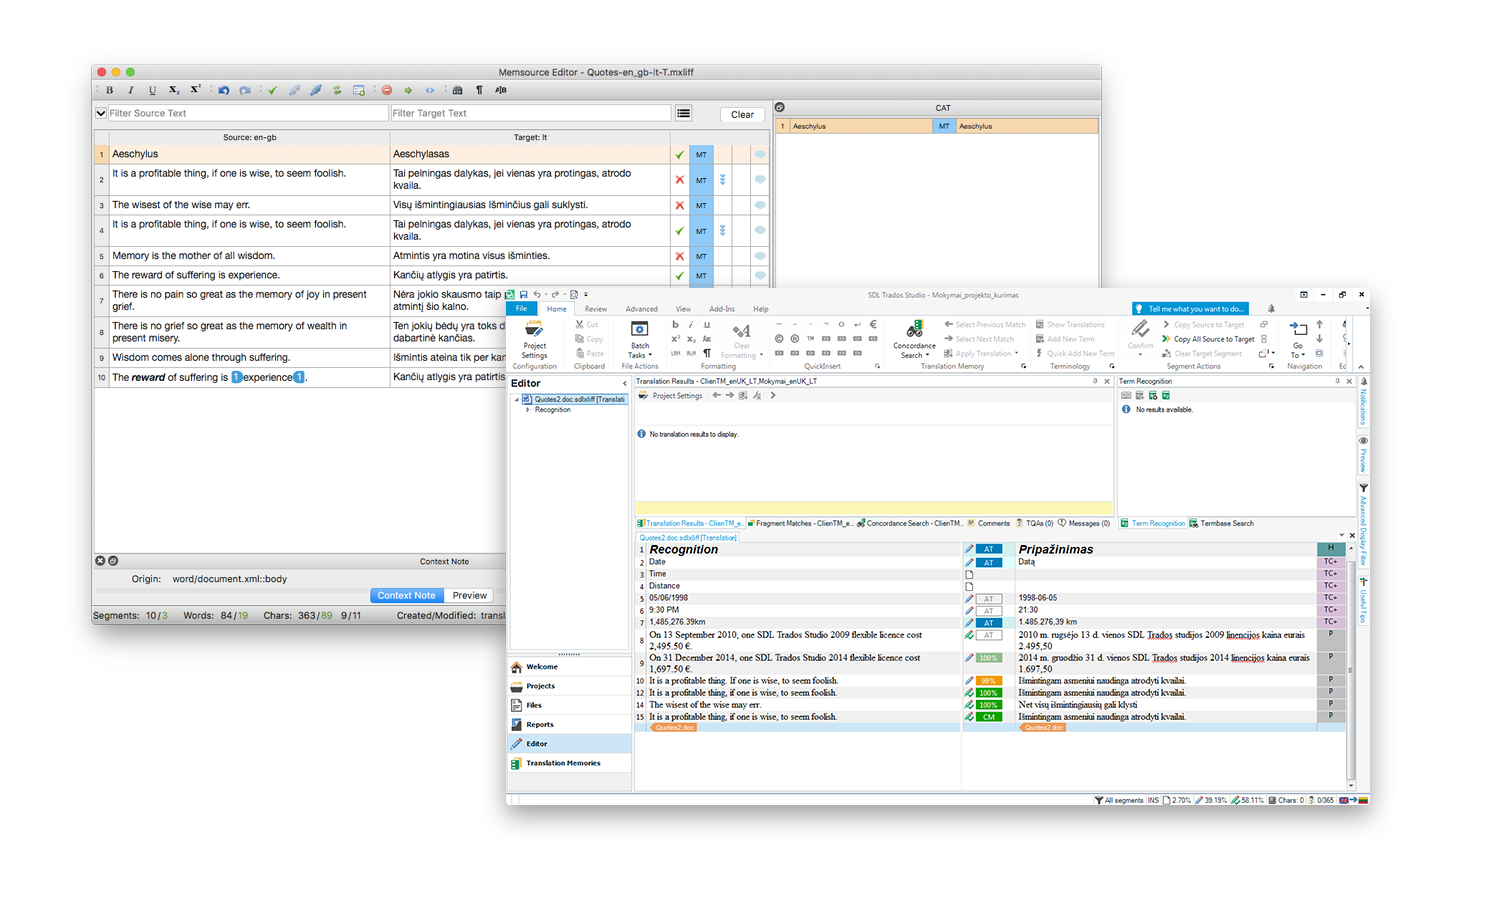Open Translation Memories view in Trados sidebar
Image resolution: width=1500 pixels, height=900 pixels.
pyautogui.click(x=570, y=763)
